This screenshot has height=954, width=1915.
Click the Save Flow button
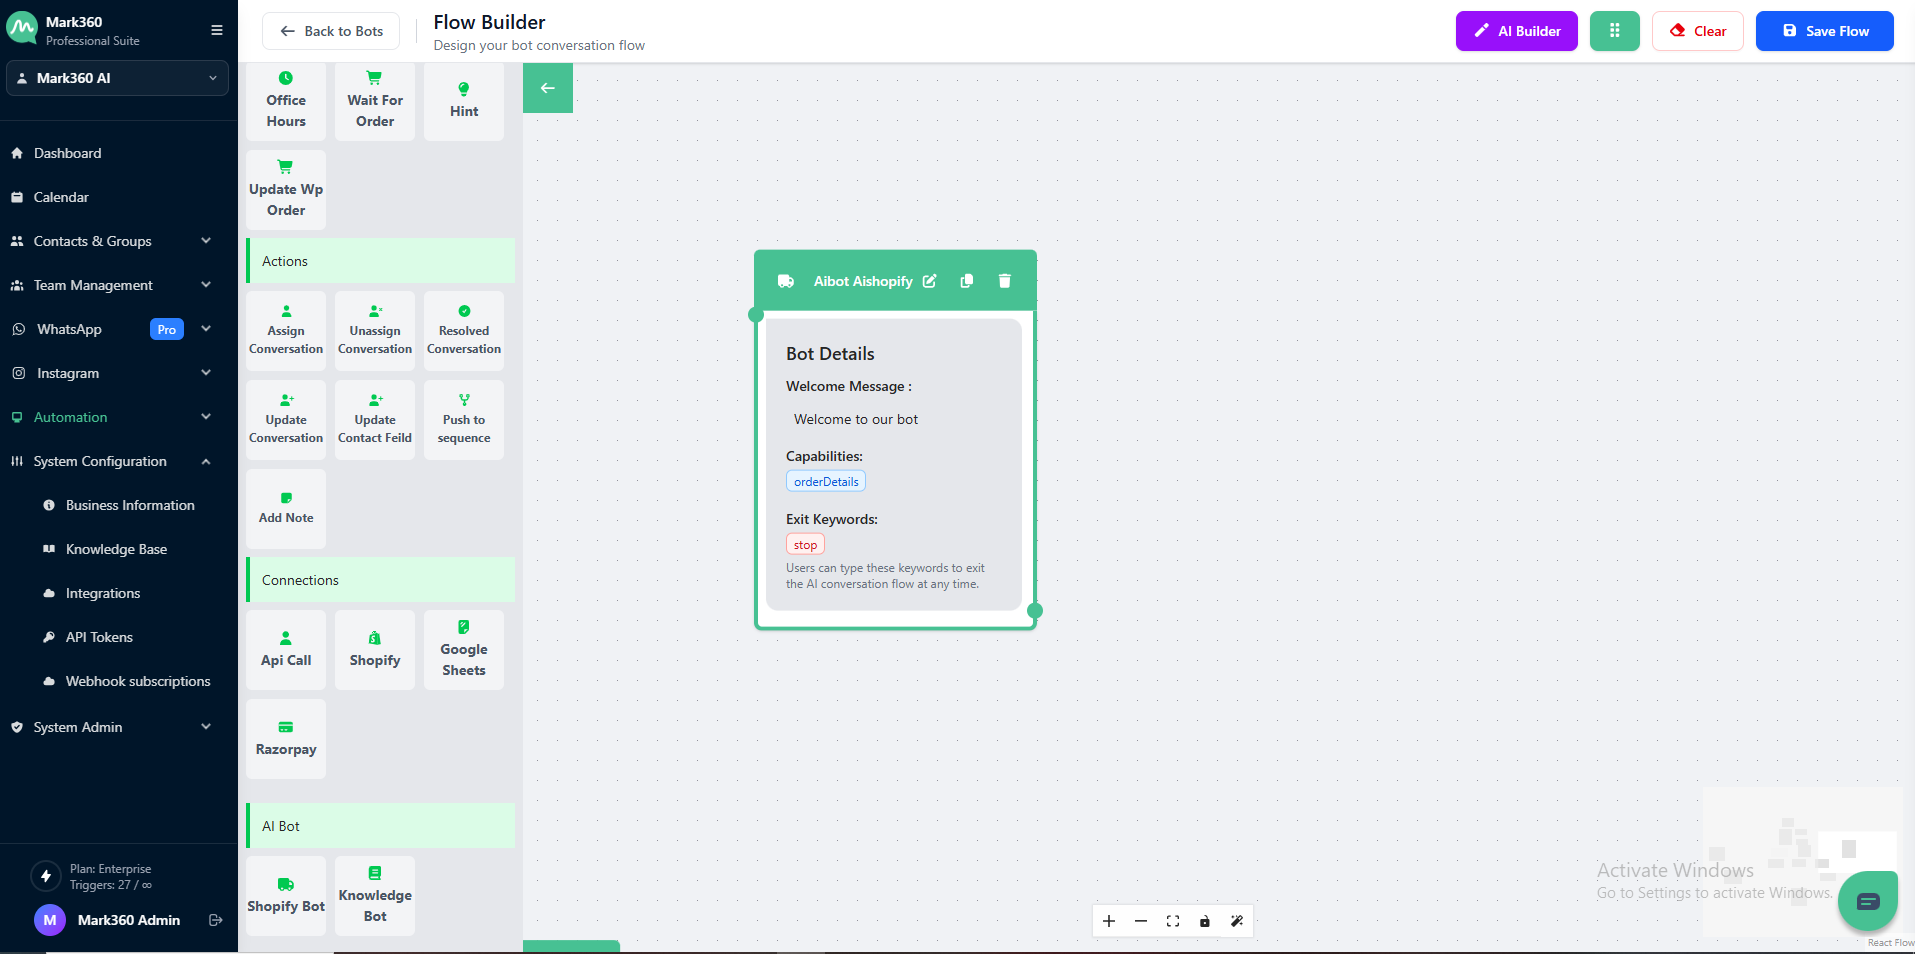tap(1824, 31)
